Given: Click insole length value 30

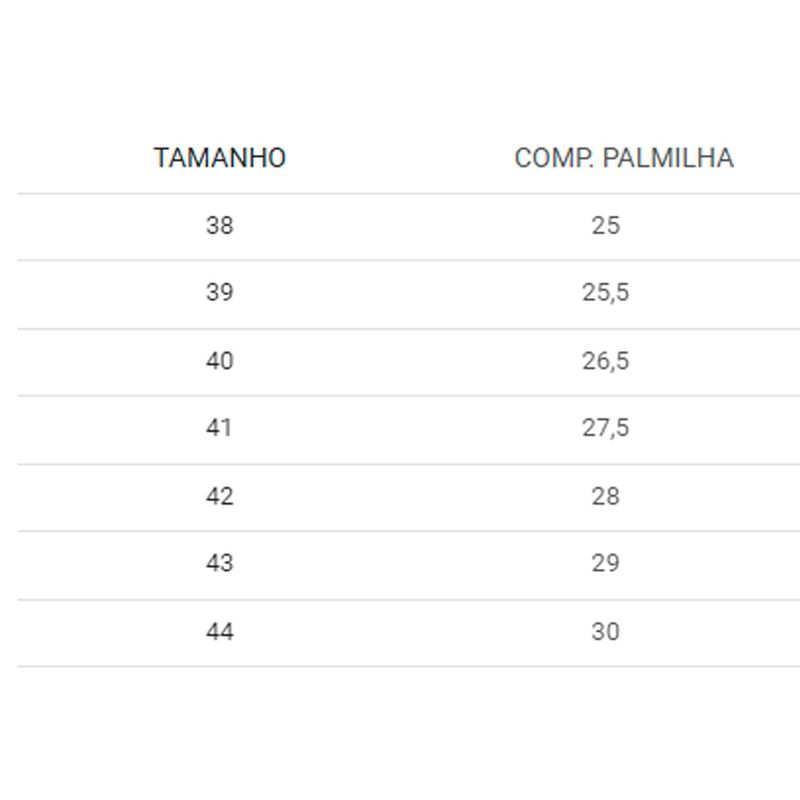Looking at the screenshot, I should click(x=606, y=632).
